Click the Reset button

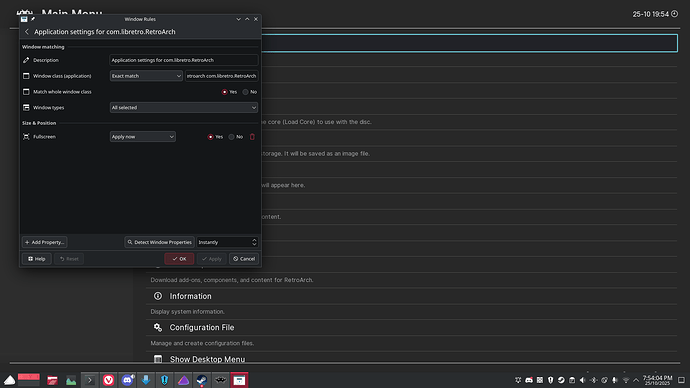[69, 259]
